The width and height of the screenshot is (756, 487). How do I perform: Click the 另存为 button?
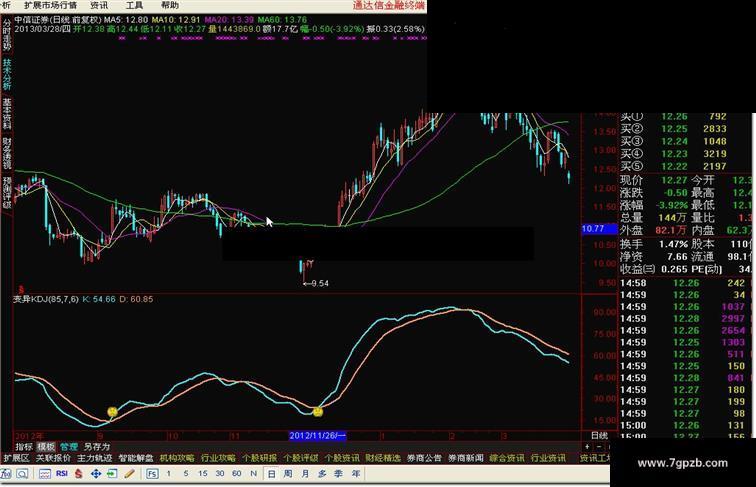pyautogui.click(x=96, y=446)
